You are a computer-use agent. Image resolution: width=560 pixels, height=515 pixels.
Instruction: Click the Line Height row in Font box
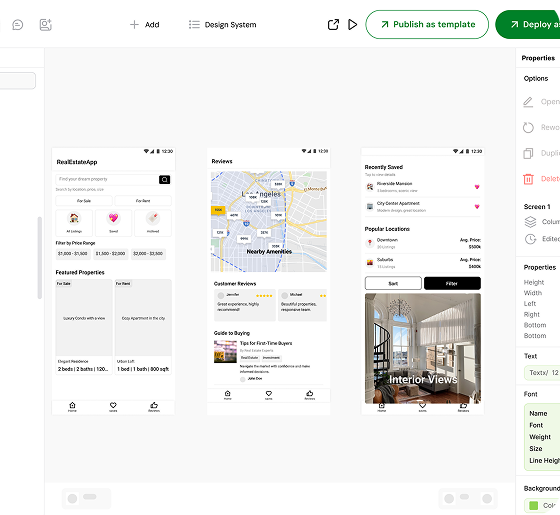coord(544,461)
